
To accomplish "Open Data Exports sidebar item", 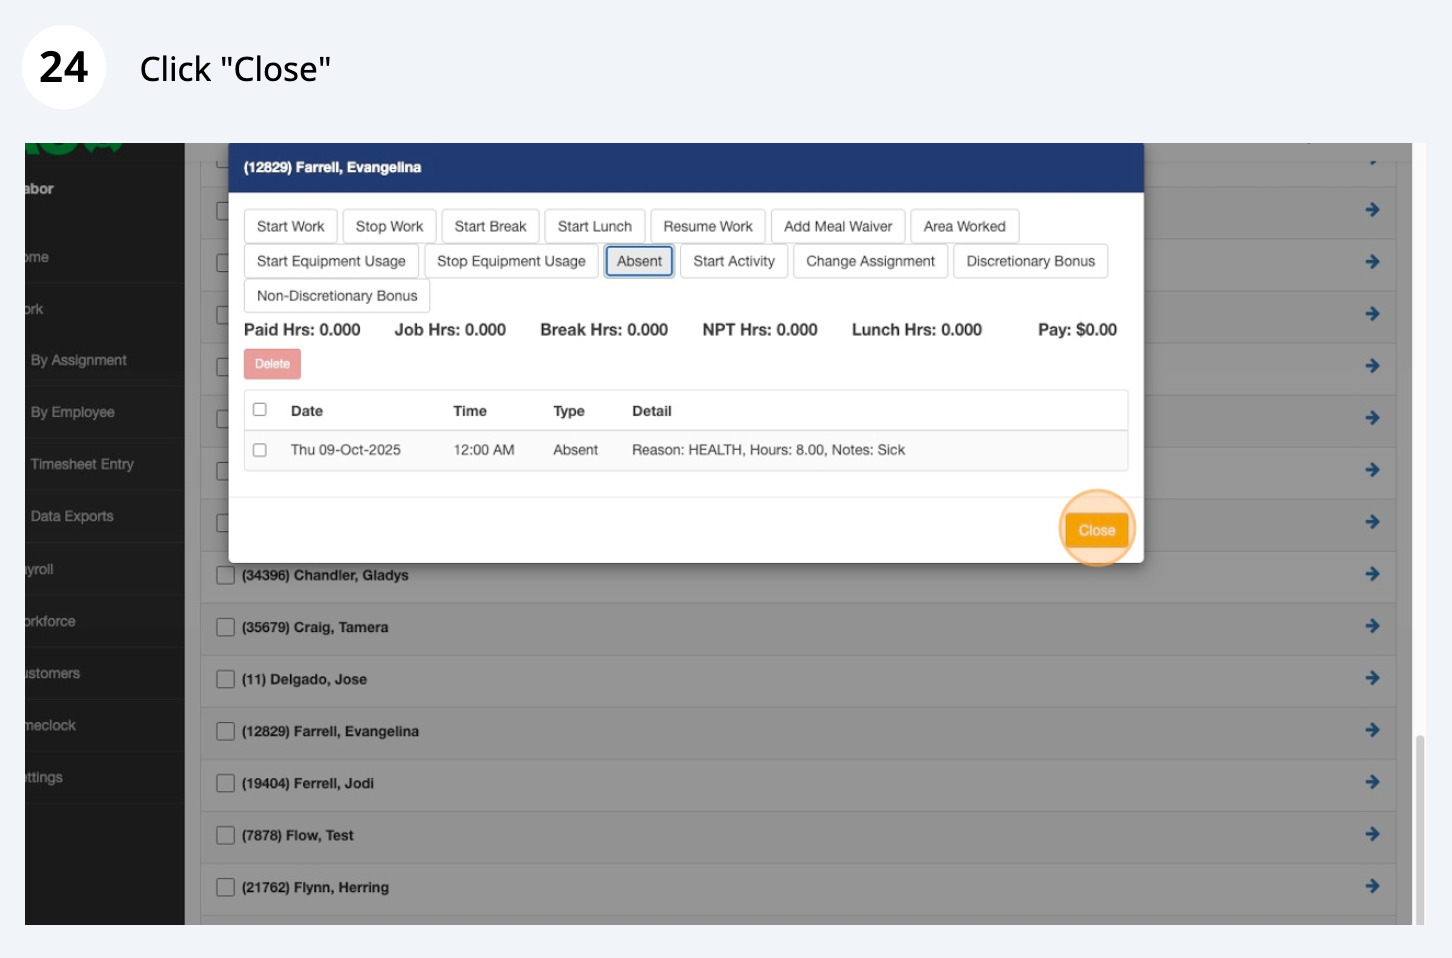I will click(x=72, y=516).
